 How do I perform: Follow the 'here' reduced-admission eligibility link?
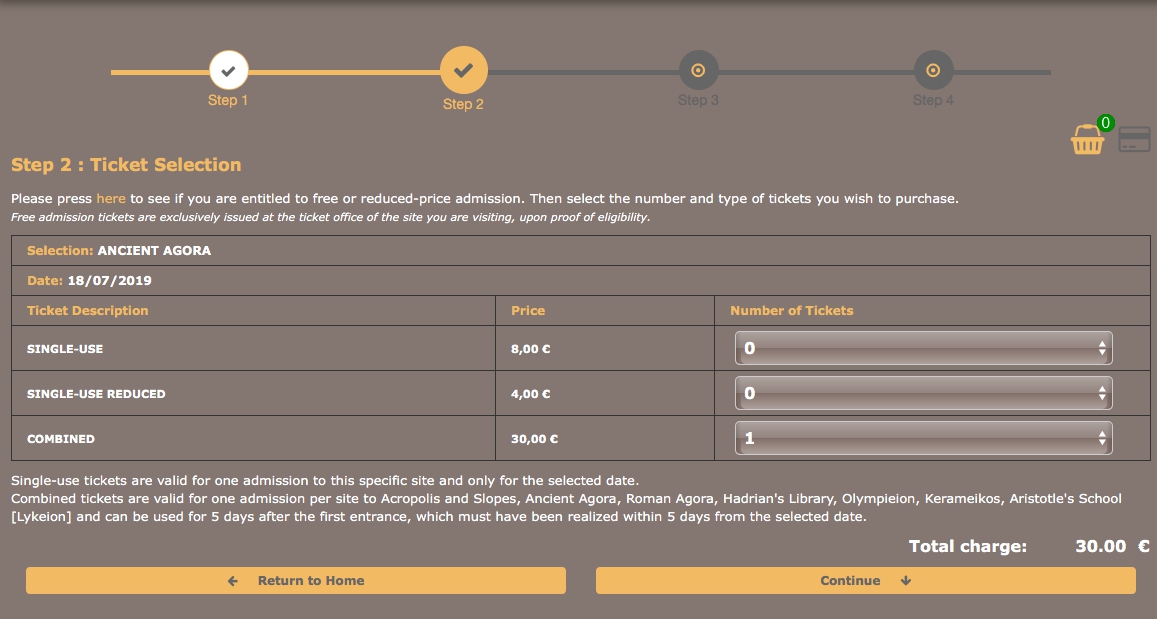point(111,199)
